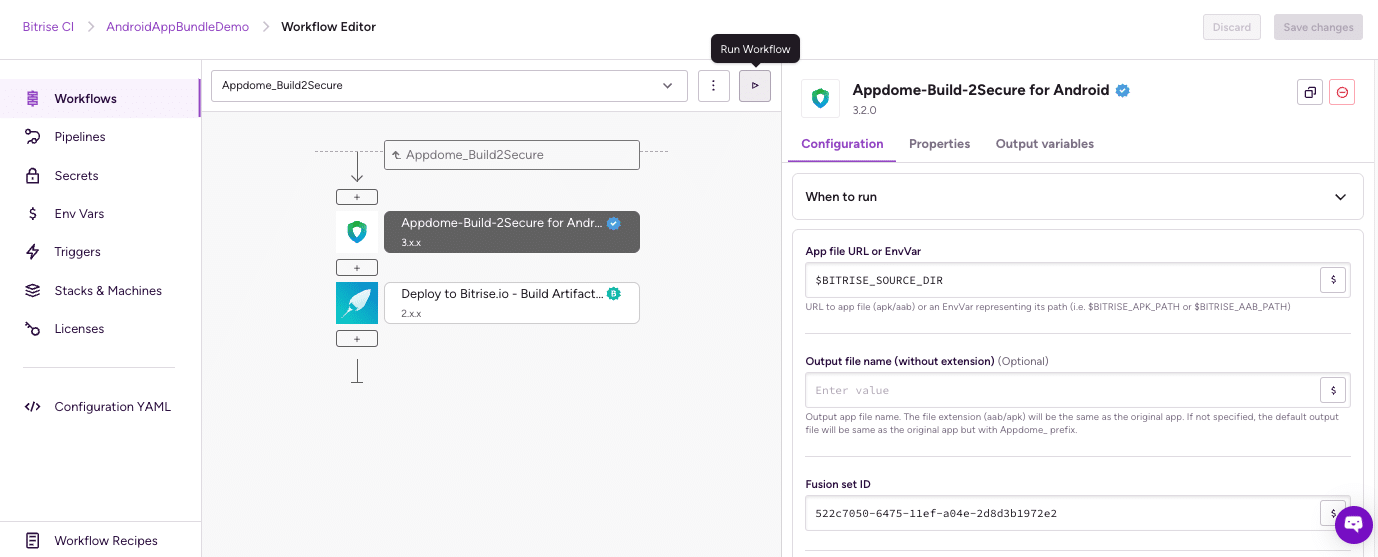Add step after Deploy to Bitrise.io step

coord(357,339)
